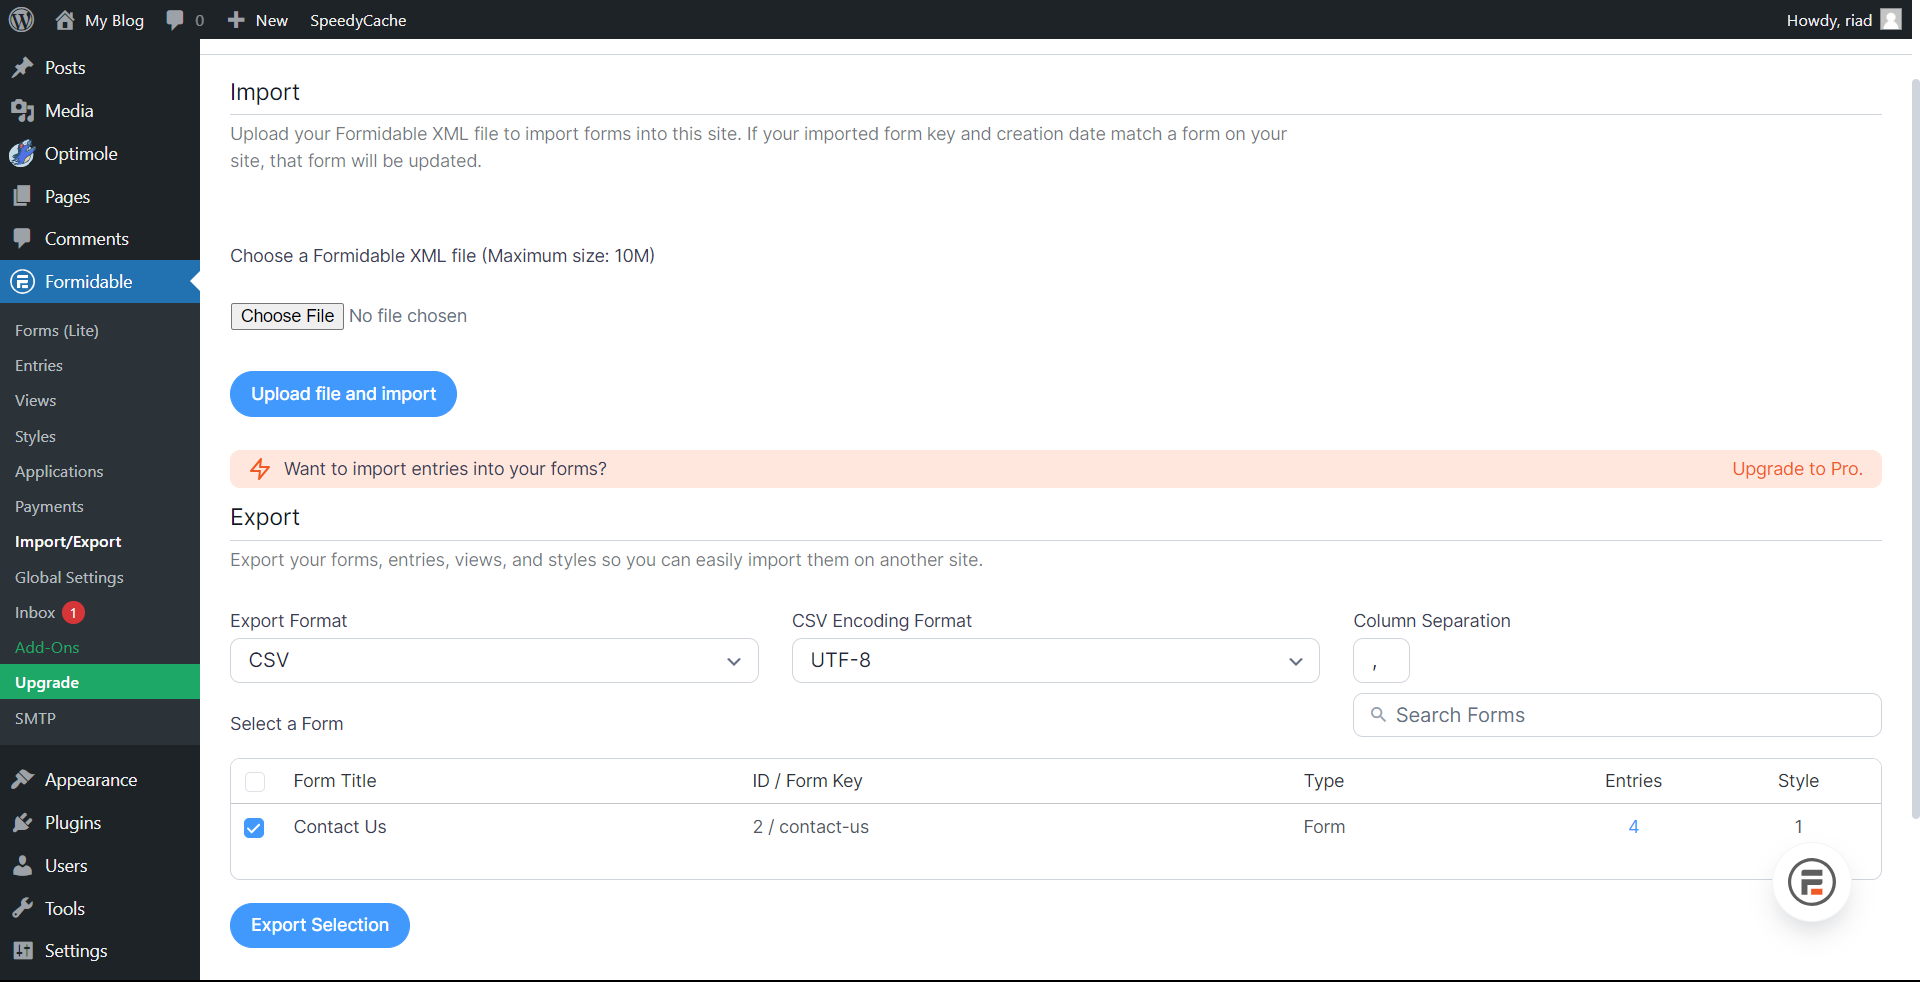The height and width of the screenshot is (982, 1920).
Task: Switch to the Import/Export submenu item
Action: 67,541
